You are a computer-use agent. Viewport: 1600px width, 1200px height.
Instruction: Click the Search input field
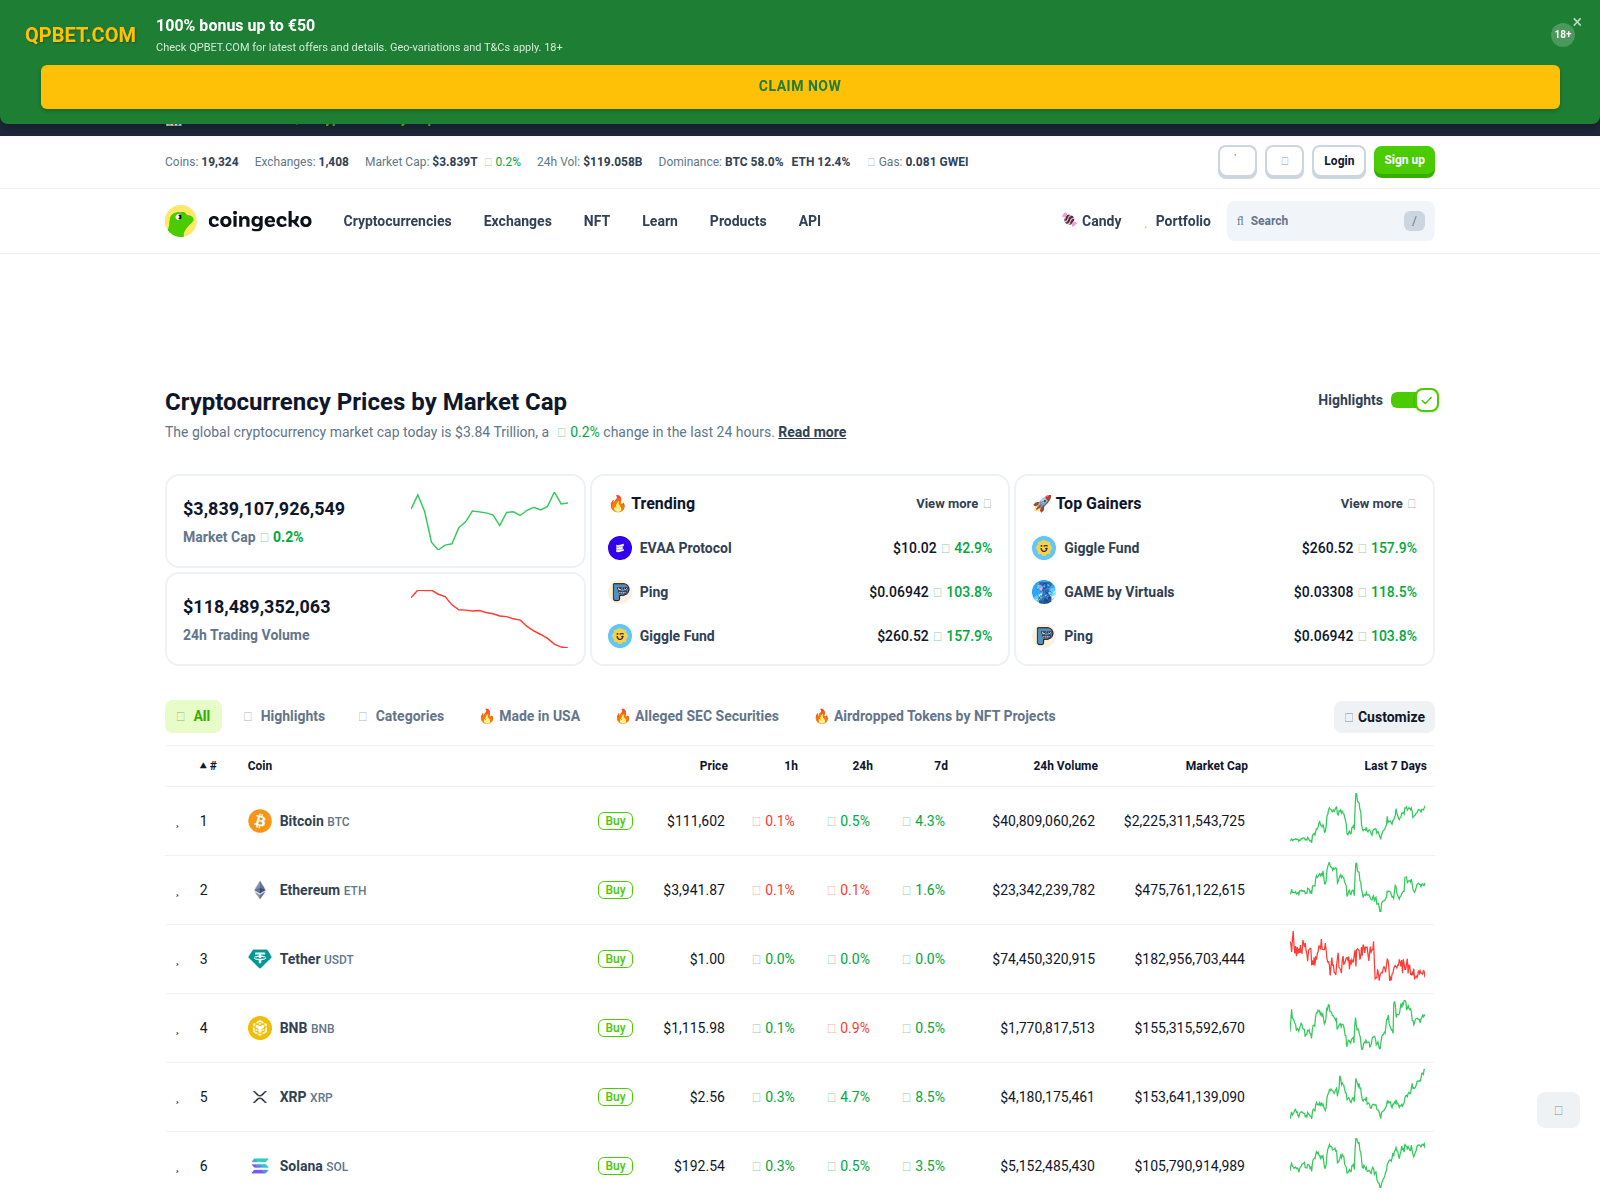pos(1331,221)
